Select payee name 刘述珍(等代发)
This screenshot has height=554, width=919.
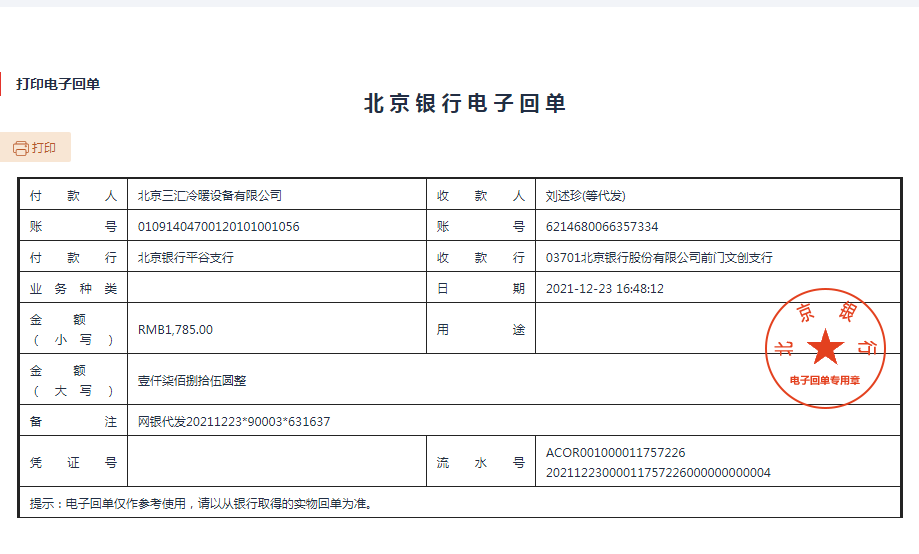point(586,196)
